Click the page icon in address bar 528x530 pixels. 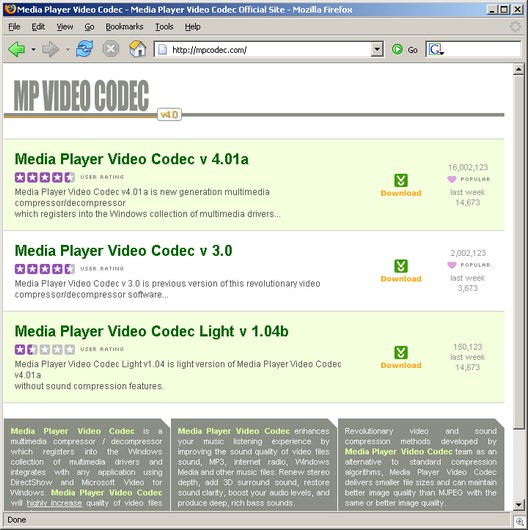(x=163, y=50)
